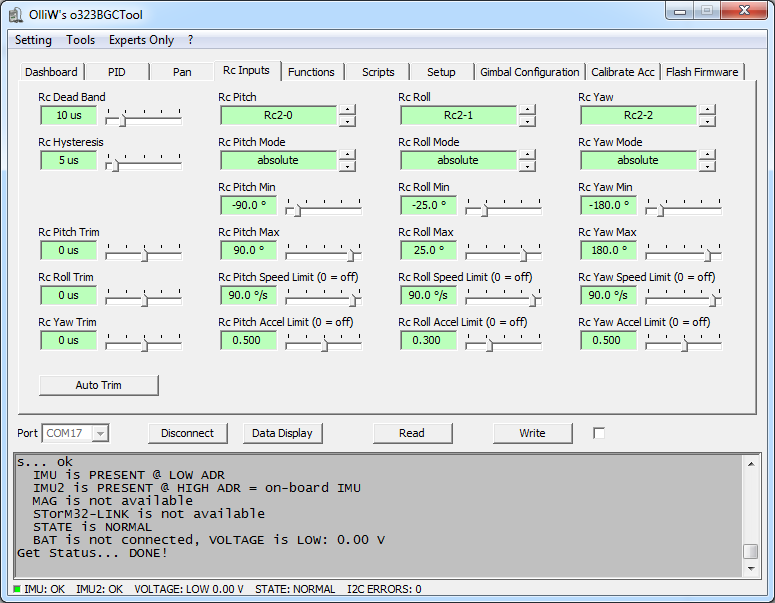This screenshot has height=603, width=775.
Task: Open the Tools menu
Action: 81,40
